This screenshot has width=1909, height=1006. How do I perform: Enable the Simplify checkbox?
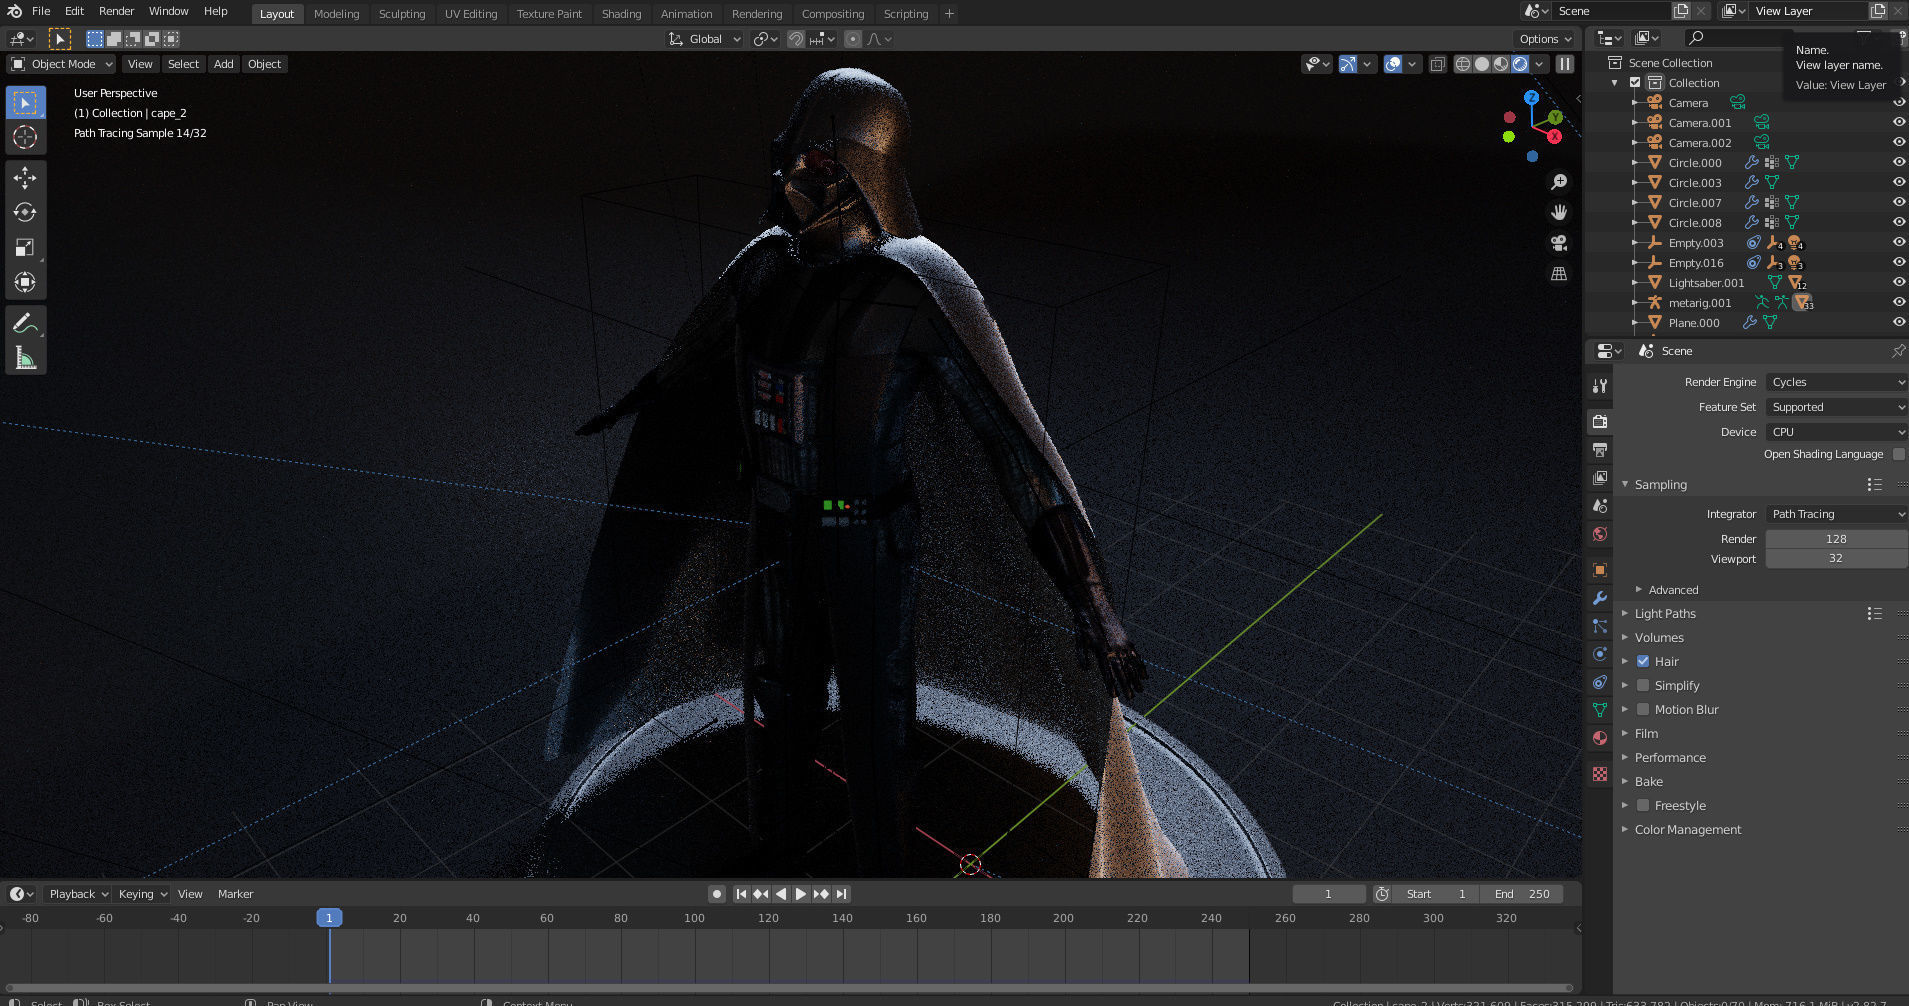tap(1643, 685)
